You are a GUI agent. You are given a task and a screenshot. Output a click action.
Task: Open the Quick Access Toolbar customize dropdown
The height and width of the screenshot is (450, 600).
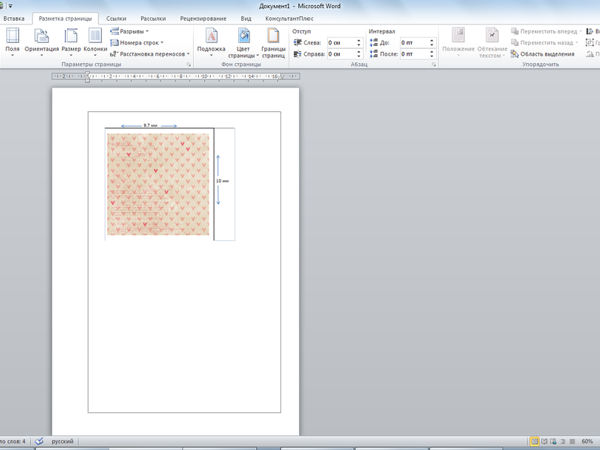10,6
